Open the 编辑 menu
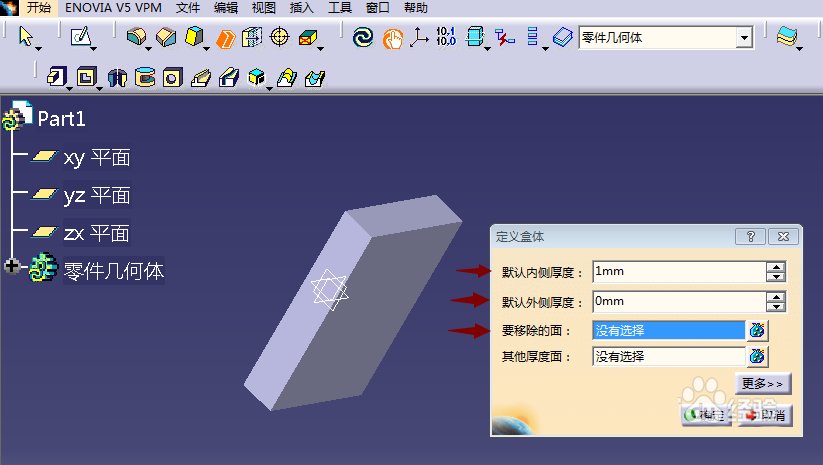Screen dimensions: 823x465 coord(226,8)
